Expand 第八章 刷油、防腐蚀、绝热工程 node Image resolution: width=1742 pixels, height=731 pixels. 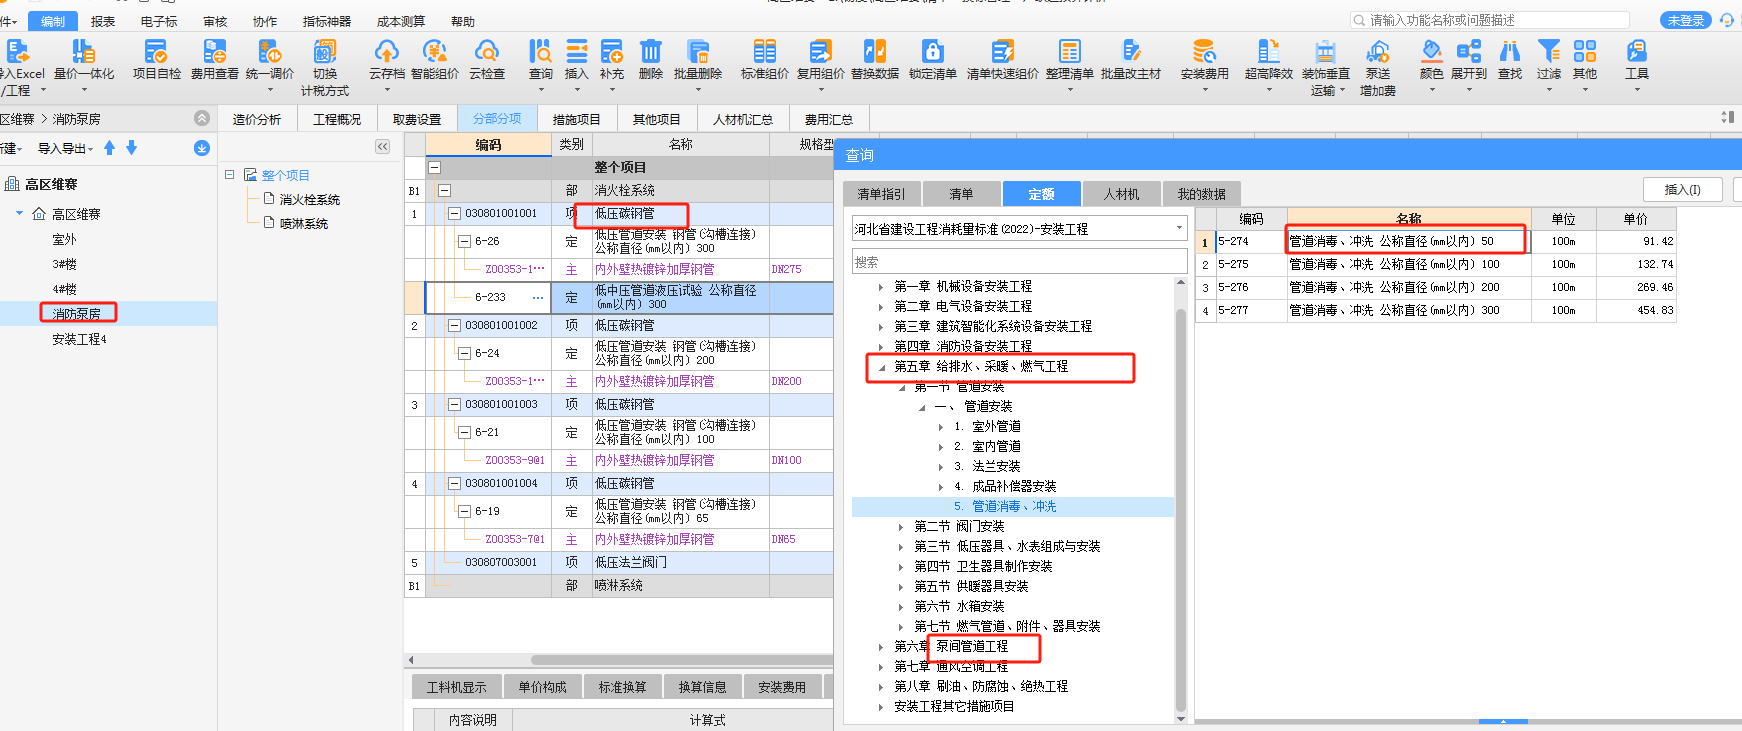click(881, 687)
